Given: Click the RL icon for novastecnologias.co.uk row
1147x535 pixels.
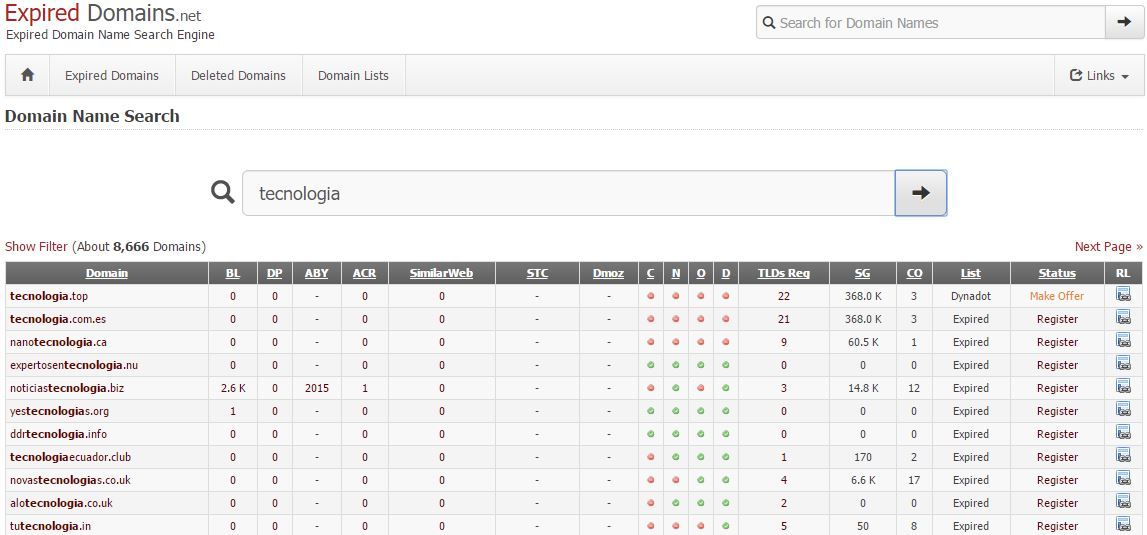Looking at the screenshot, I should [x=1123, y=480].
